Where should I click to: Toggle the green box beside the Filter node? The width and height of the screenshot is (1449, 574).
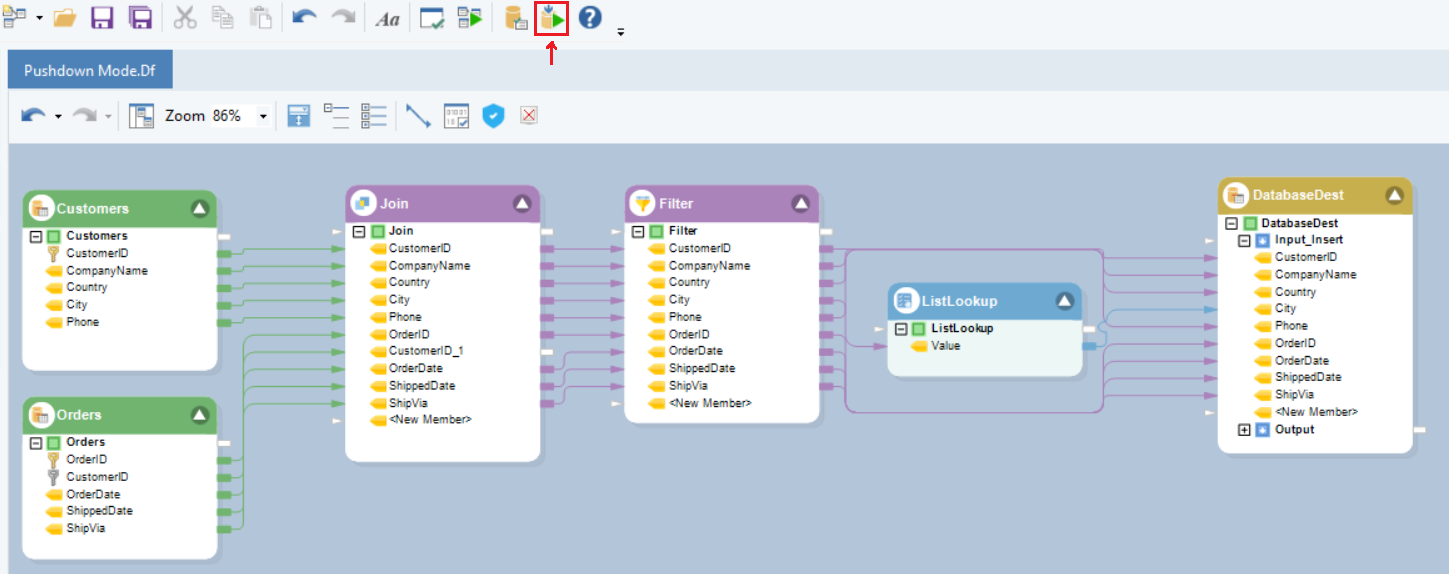[656, 231]
